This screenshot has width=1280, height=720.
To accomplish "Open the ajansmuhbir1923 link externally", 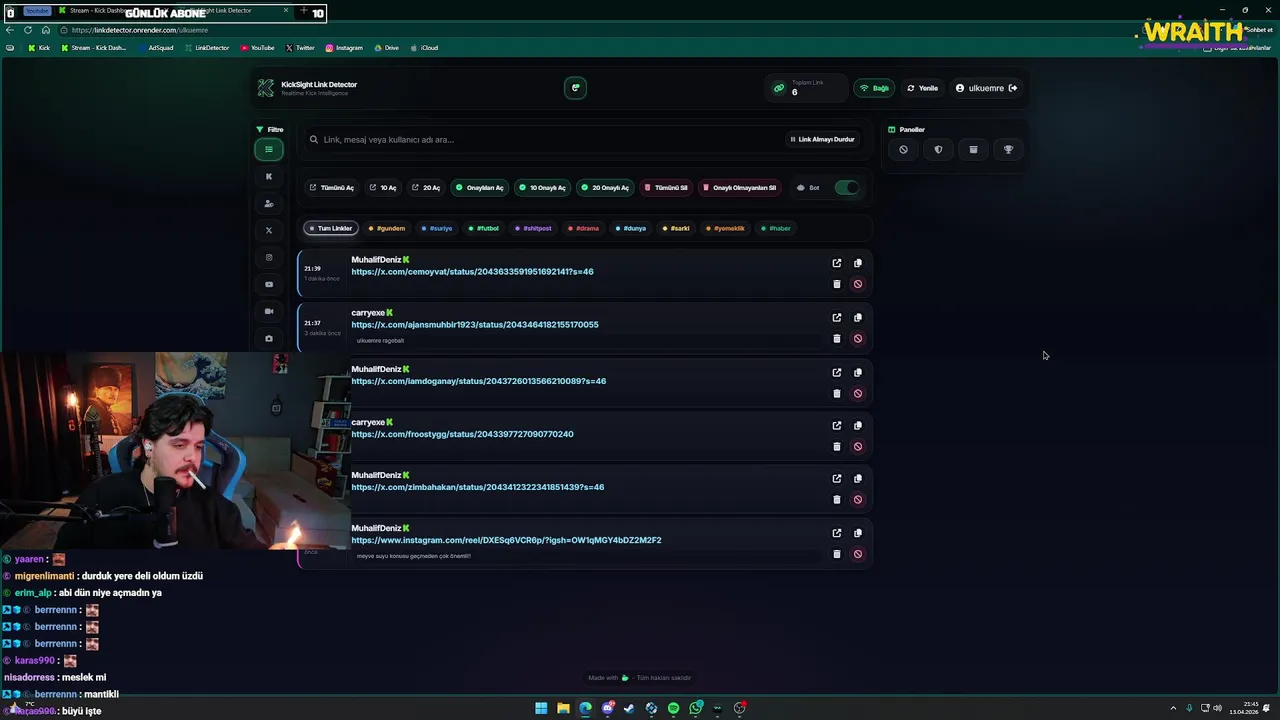I will [x=837, y=317].
